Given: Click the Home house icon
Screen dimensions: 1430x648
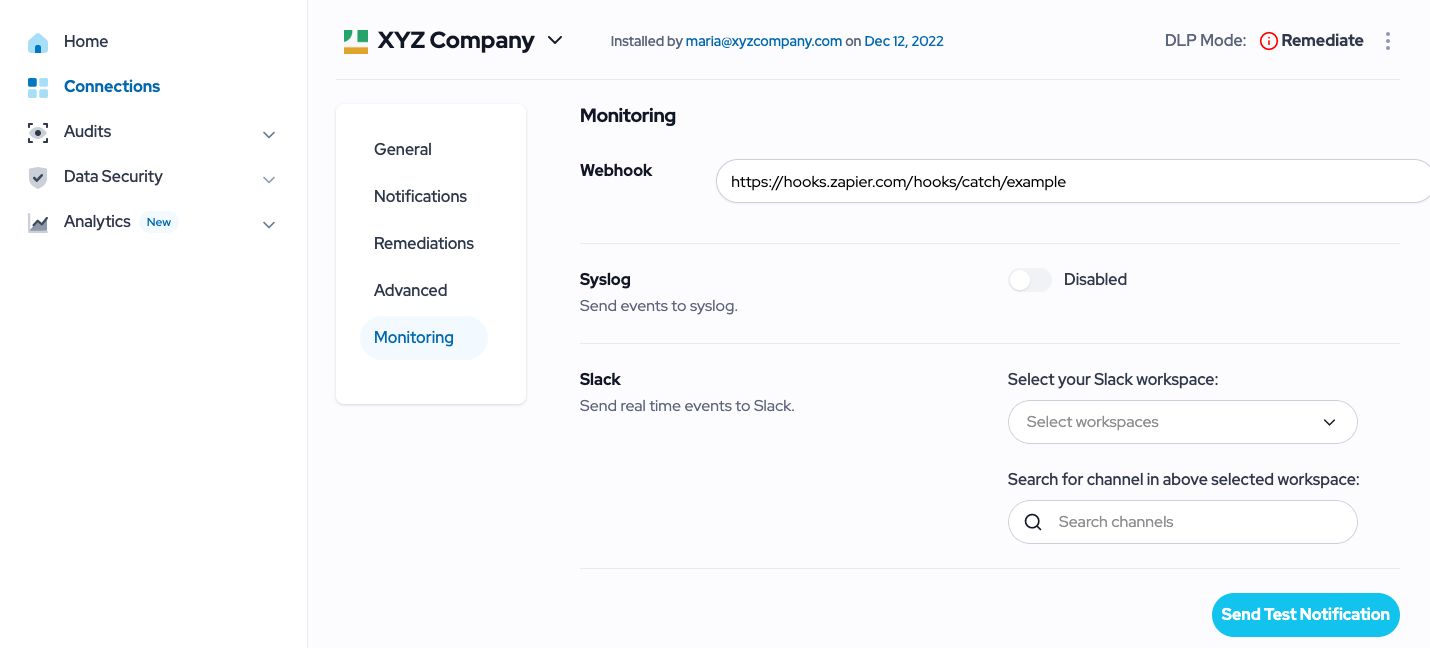Looking at the screenshot, I should click(x=38, y=42).
